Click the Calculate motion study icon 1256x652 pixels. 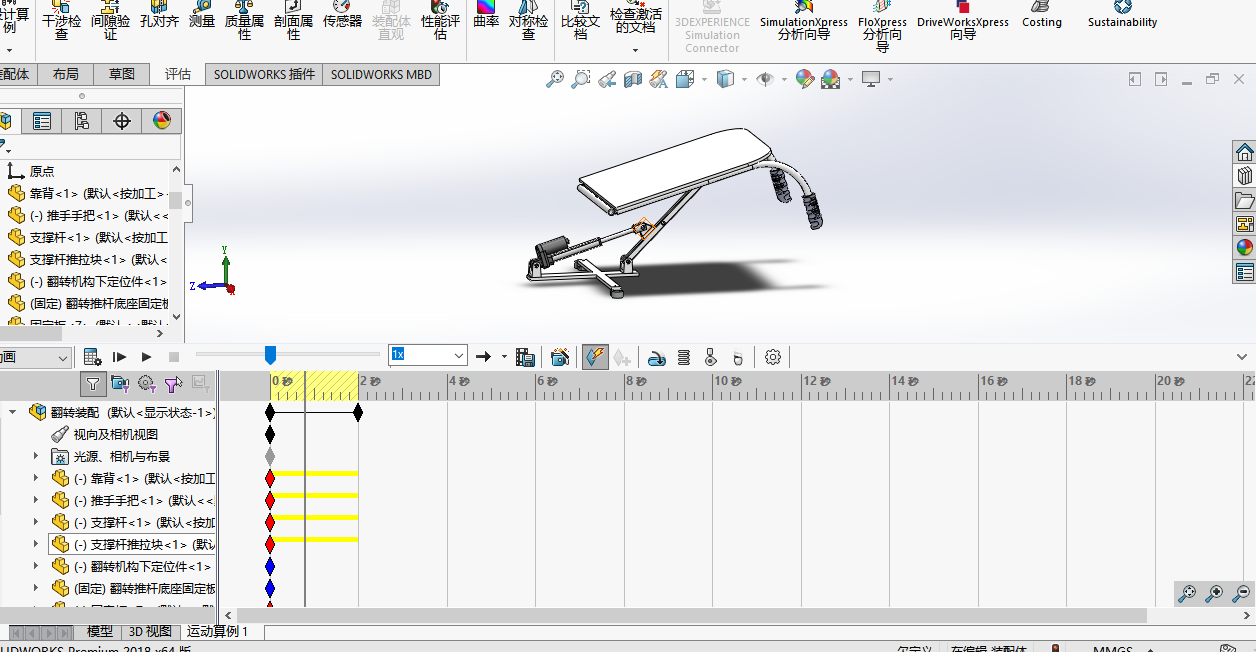tap(92, 357)
